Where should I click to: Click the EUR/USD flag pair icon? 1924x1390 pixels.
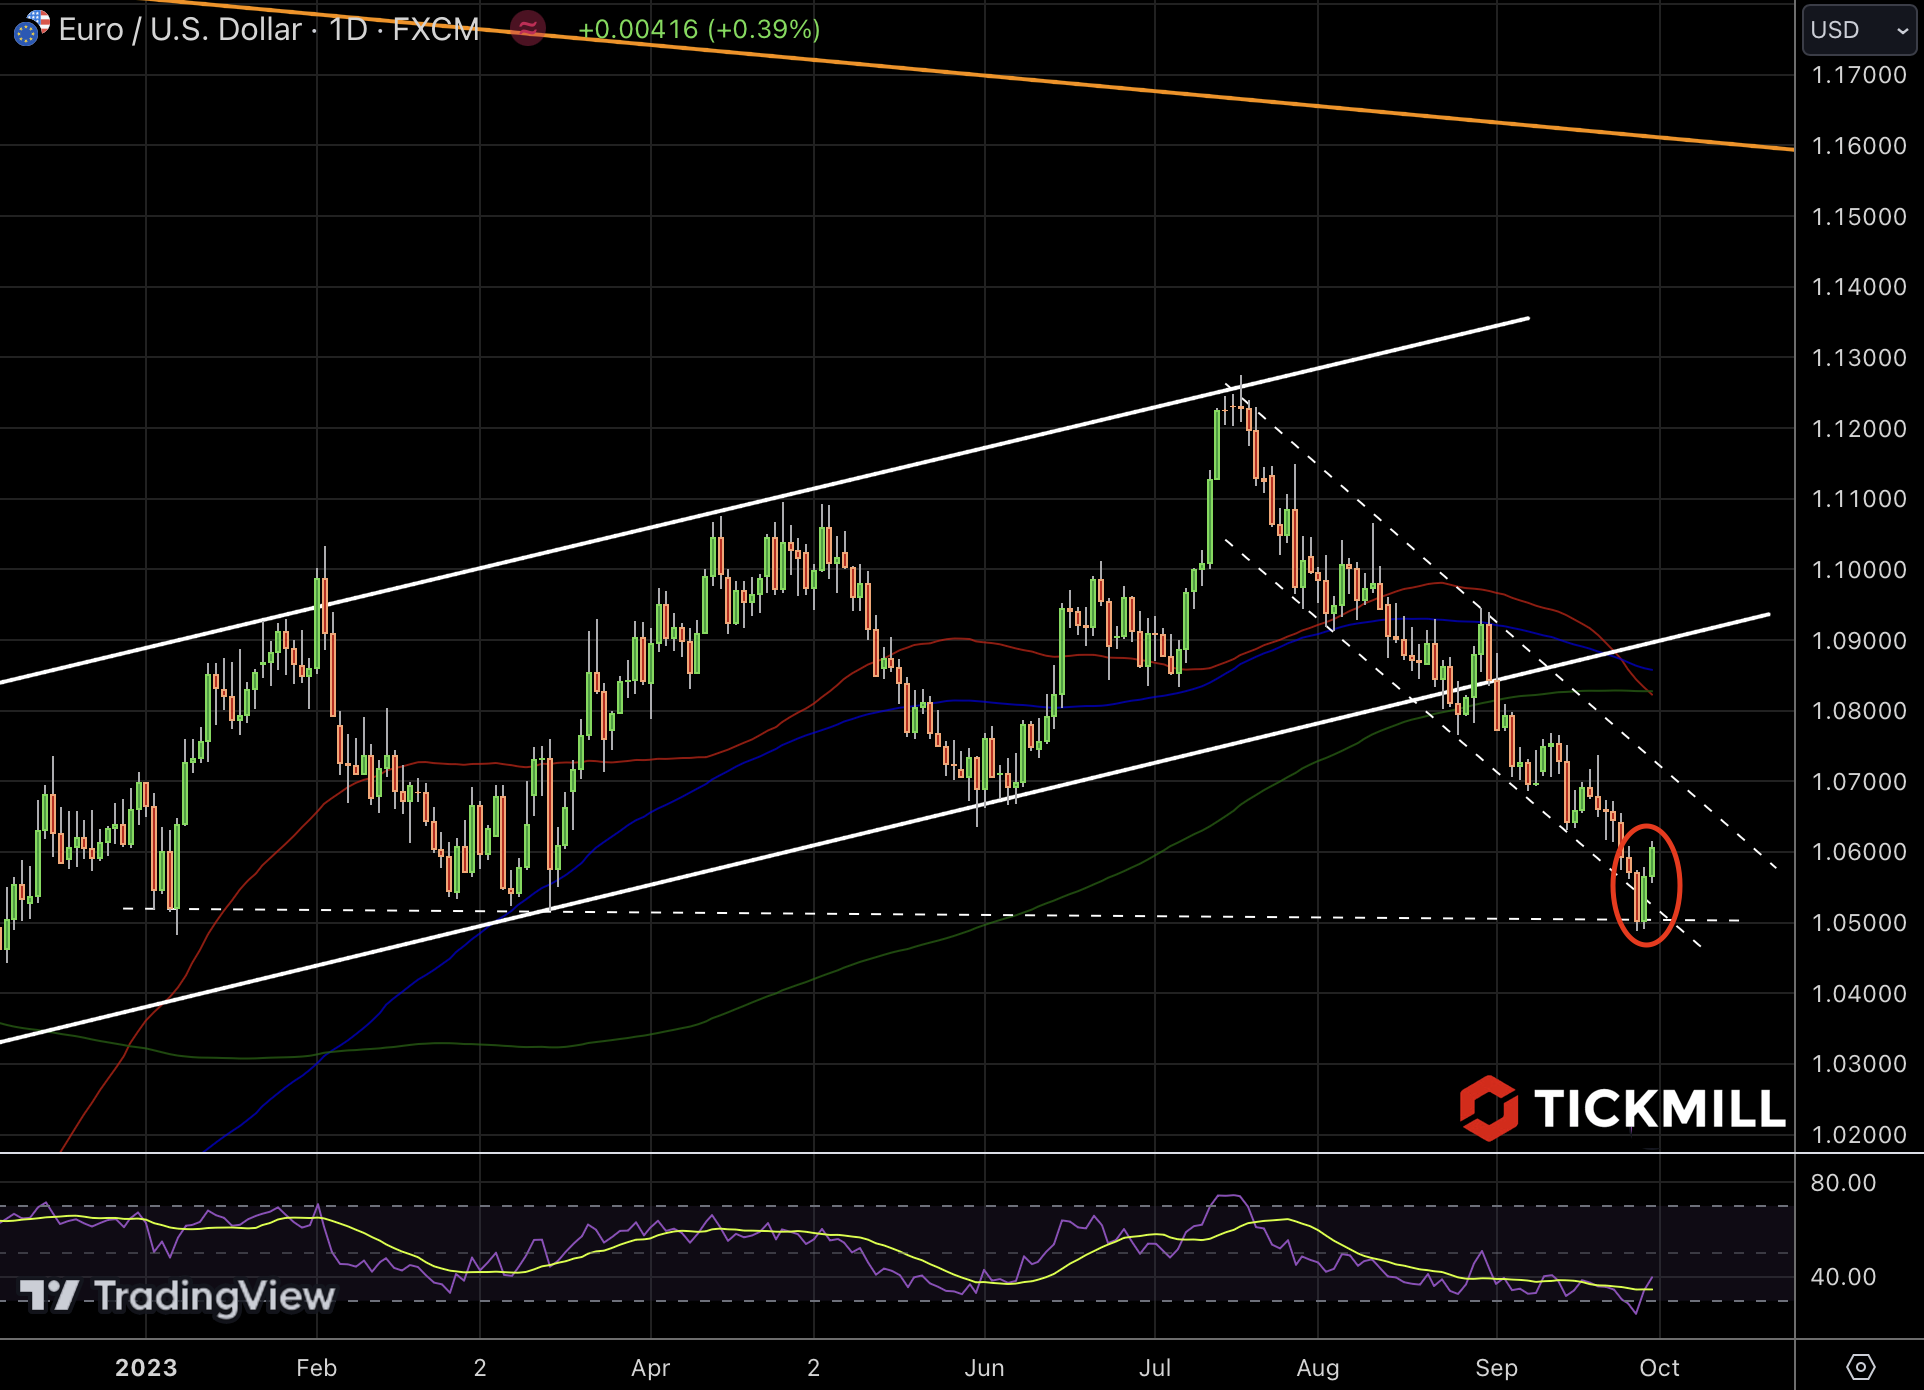[x=31, y=28]
